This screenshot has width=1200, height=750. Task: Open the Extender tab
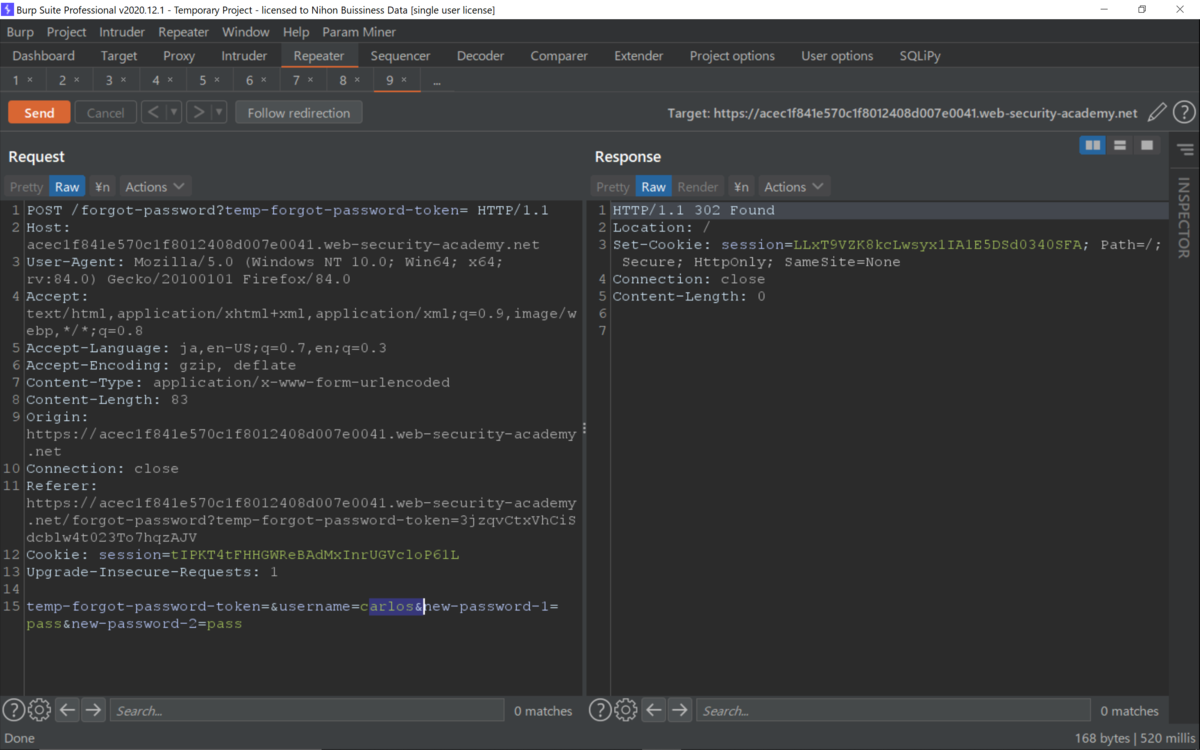pyautogui.click(x=639, y=56)
